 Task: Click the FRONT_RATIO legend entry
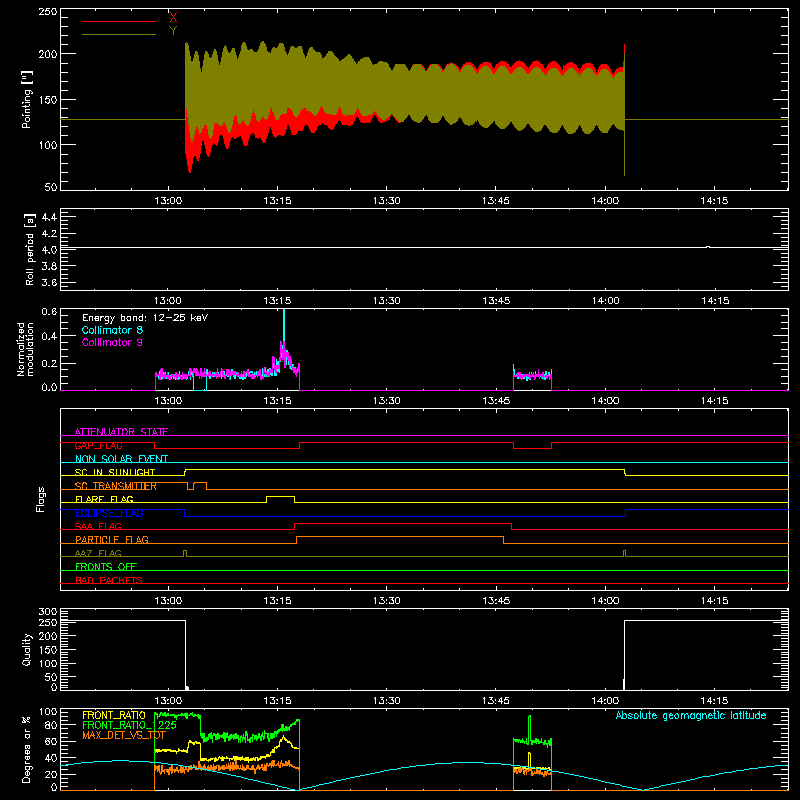[114, 715]
